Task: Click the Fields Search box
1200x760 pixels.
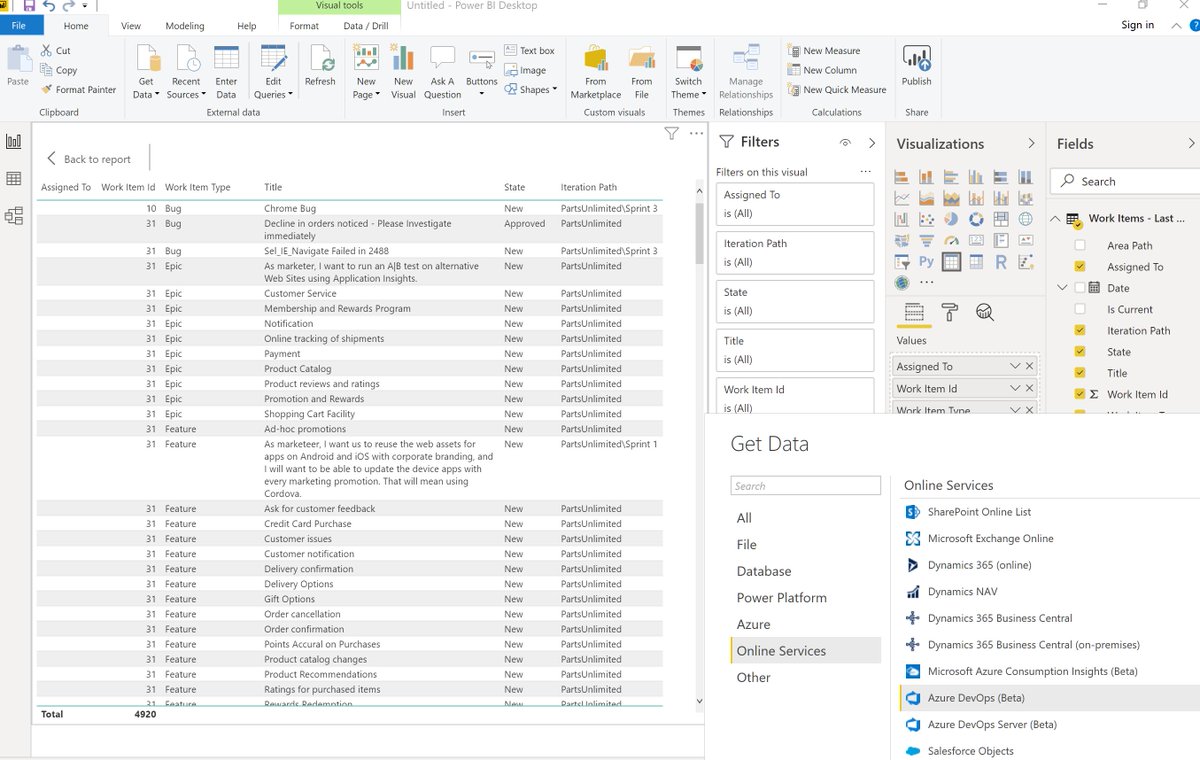Action: point(1125,181)
